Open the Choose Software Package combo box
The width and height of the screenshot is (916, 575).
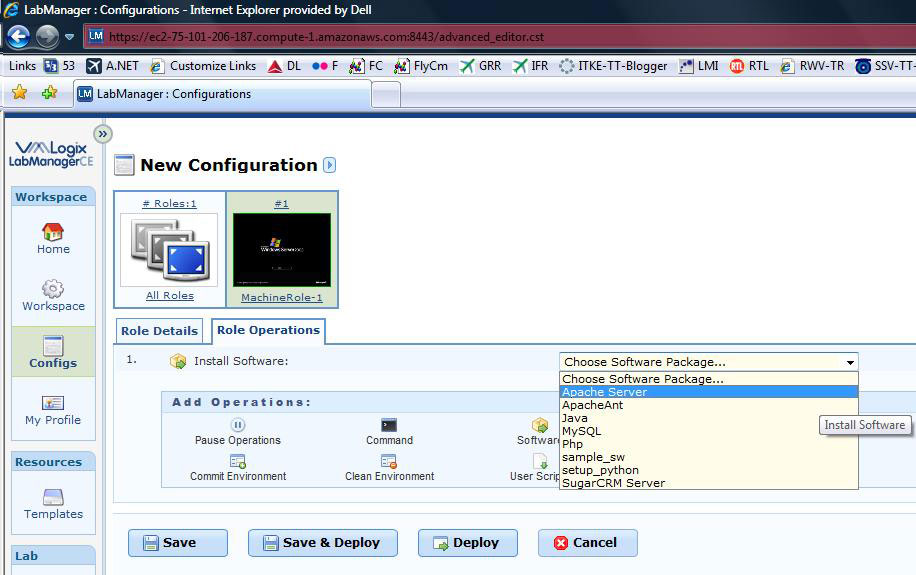(x=709, y=362)
